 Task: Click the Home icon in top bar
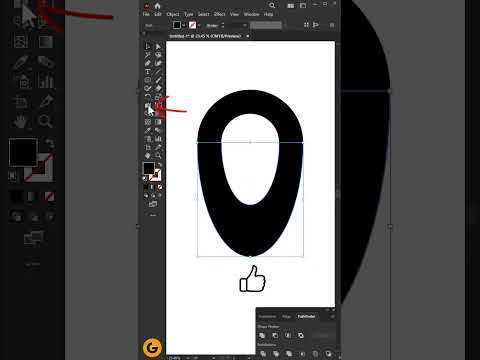157,6
